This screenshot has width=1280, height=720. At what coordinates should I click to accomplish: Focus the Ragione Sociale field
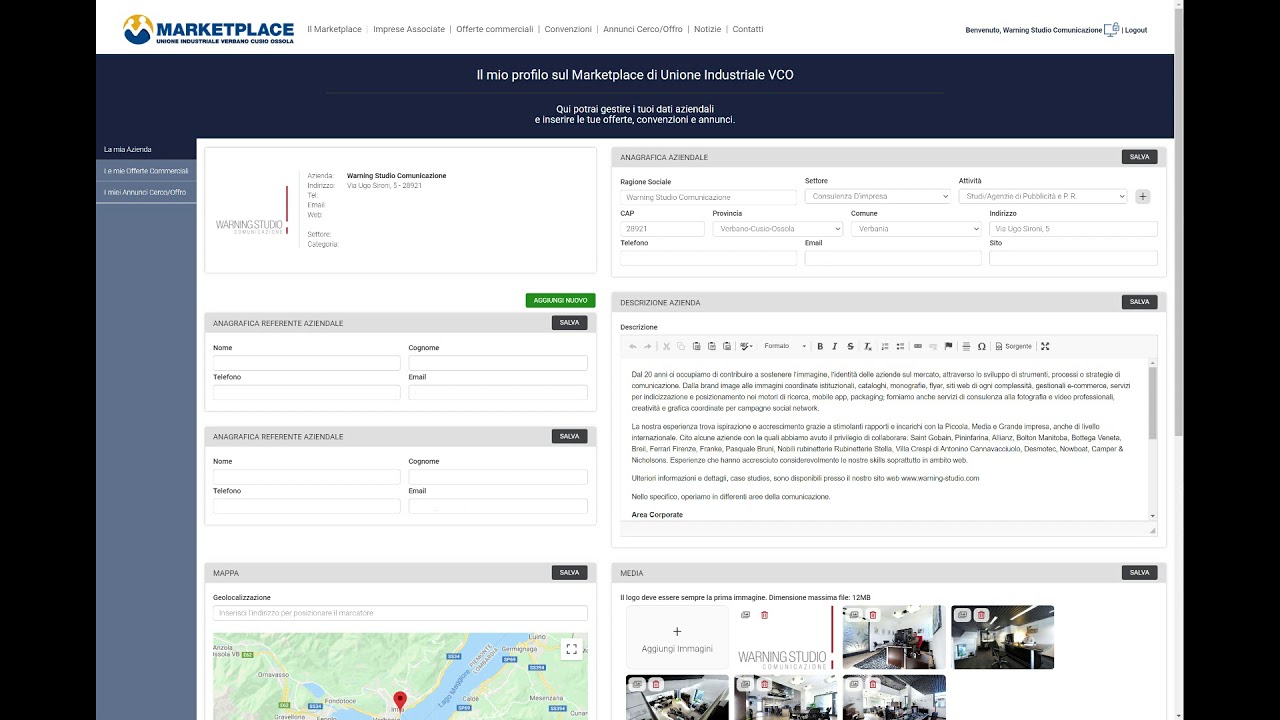click(x=708, y=197)
